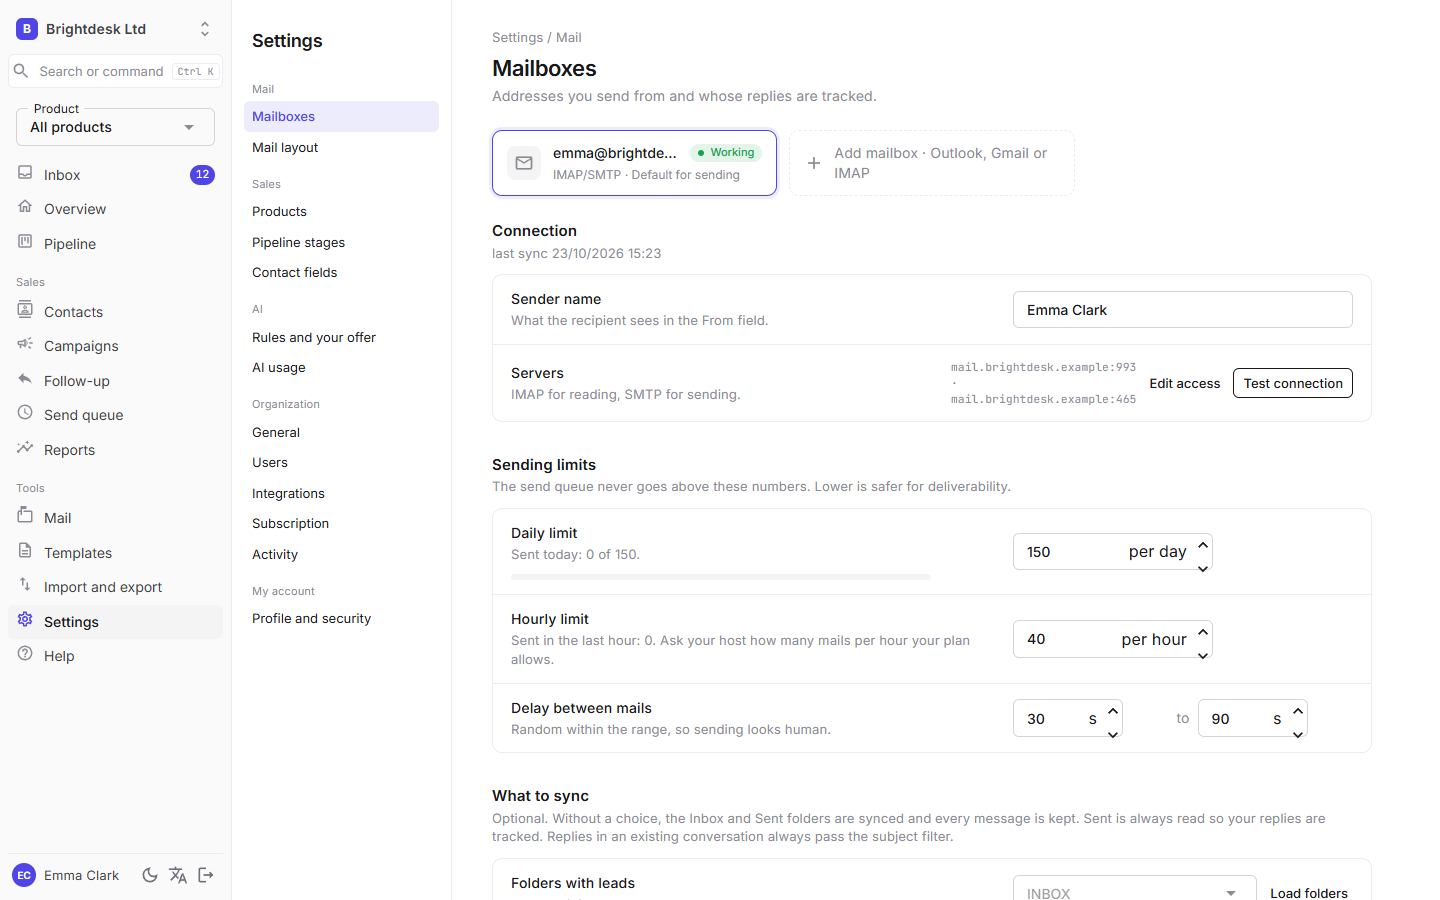Open Profile and security page
Screen dimensions: 1440x900
[341, 618]
